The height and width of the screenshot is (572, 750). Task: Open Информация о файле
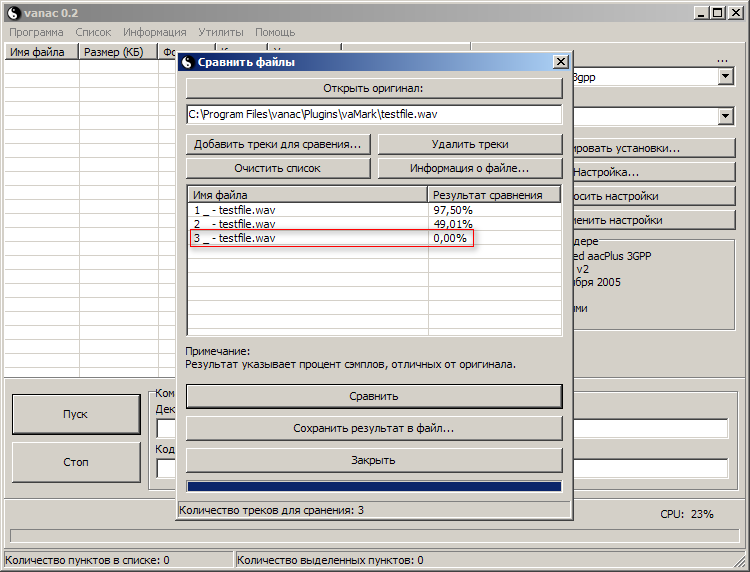[x=469, y=168]
